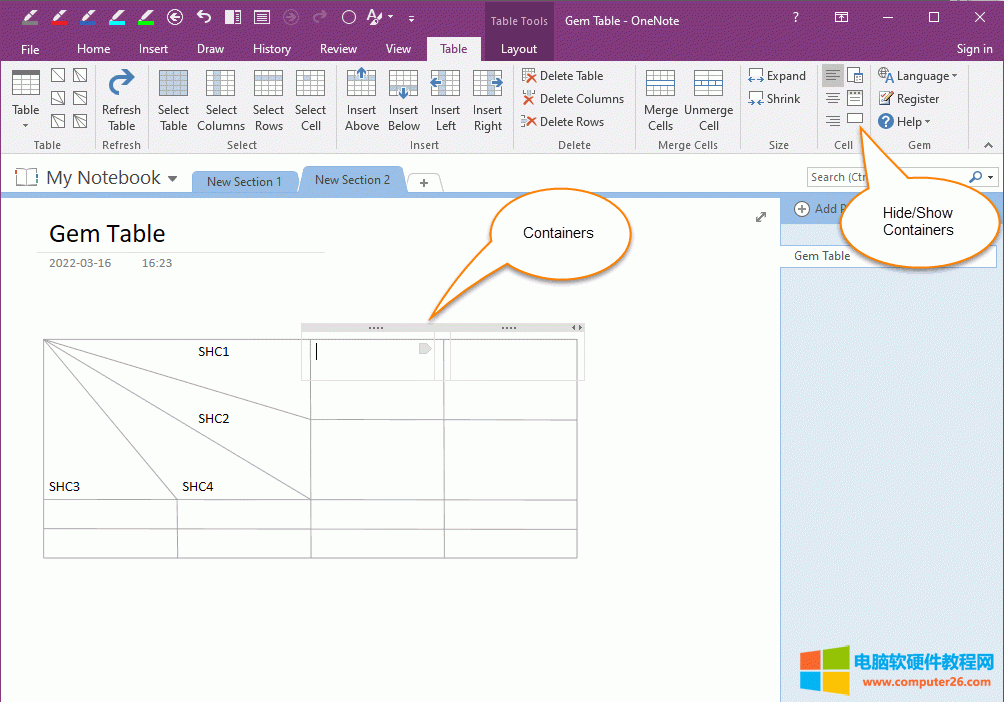The image size is (1004, 702).
Task: Toggle align left in Cell group
Action: pos(832,76)
